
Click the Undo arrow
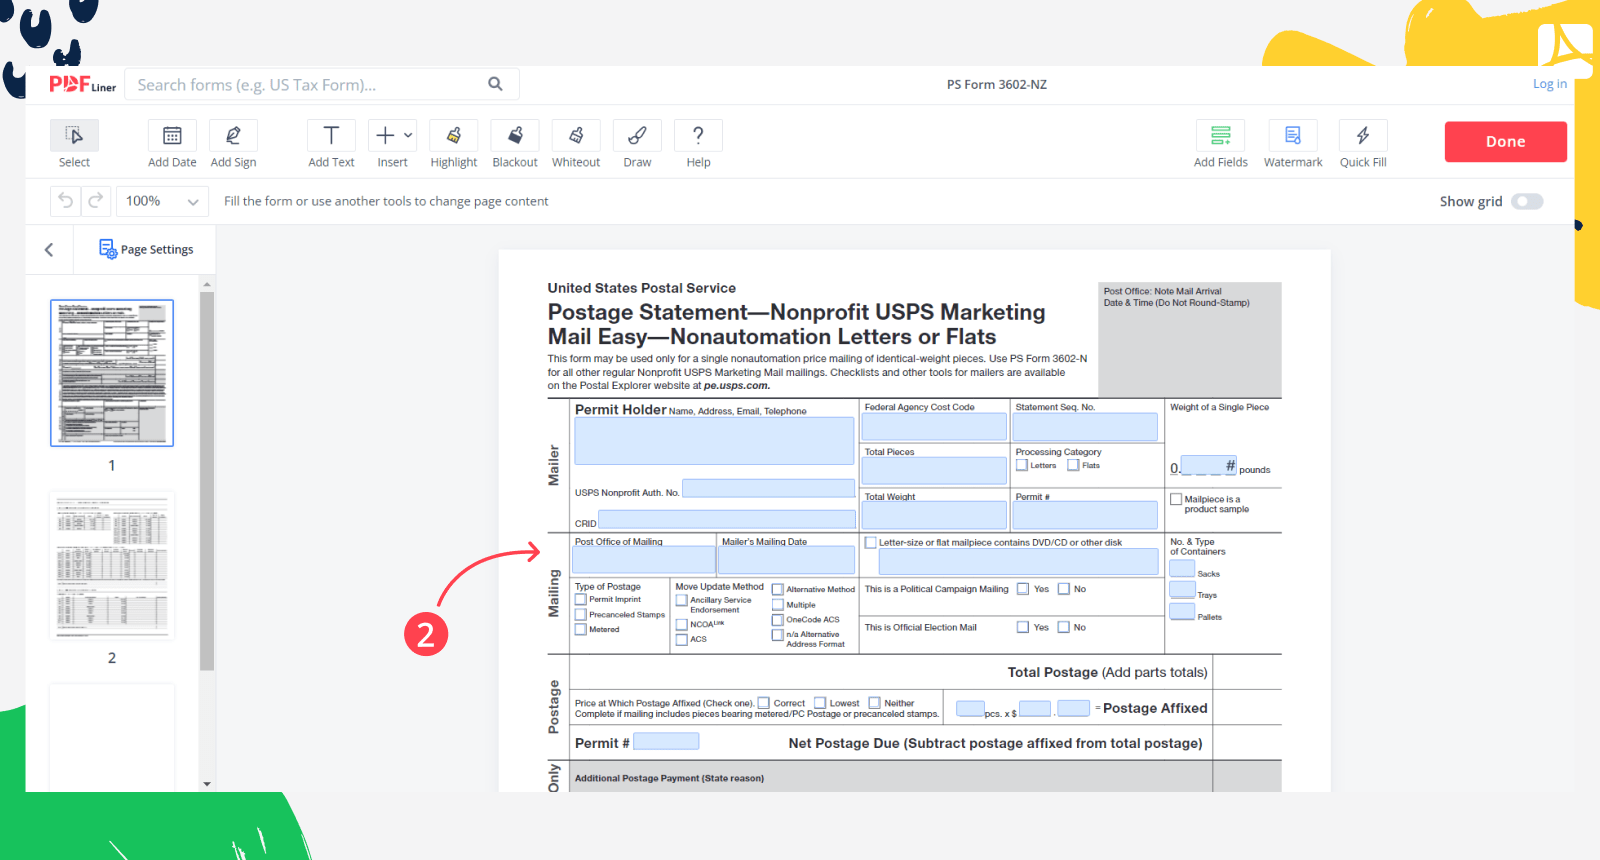65,201
